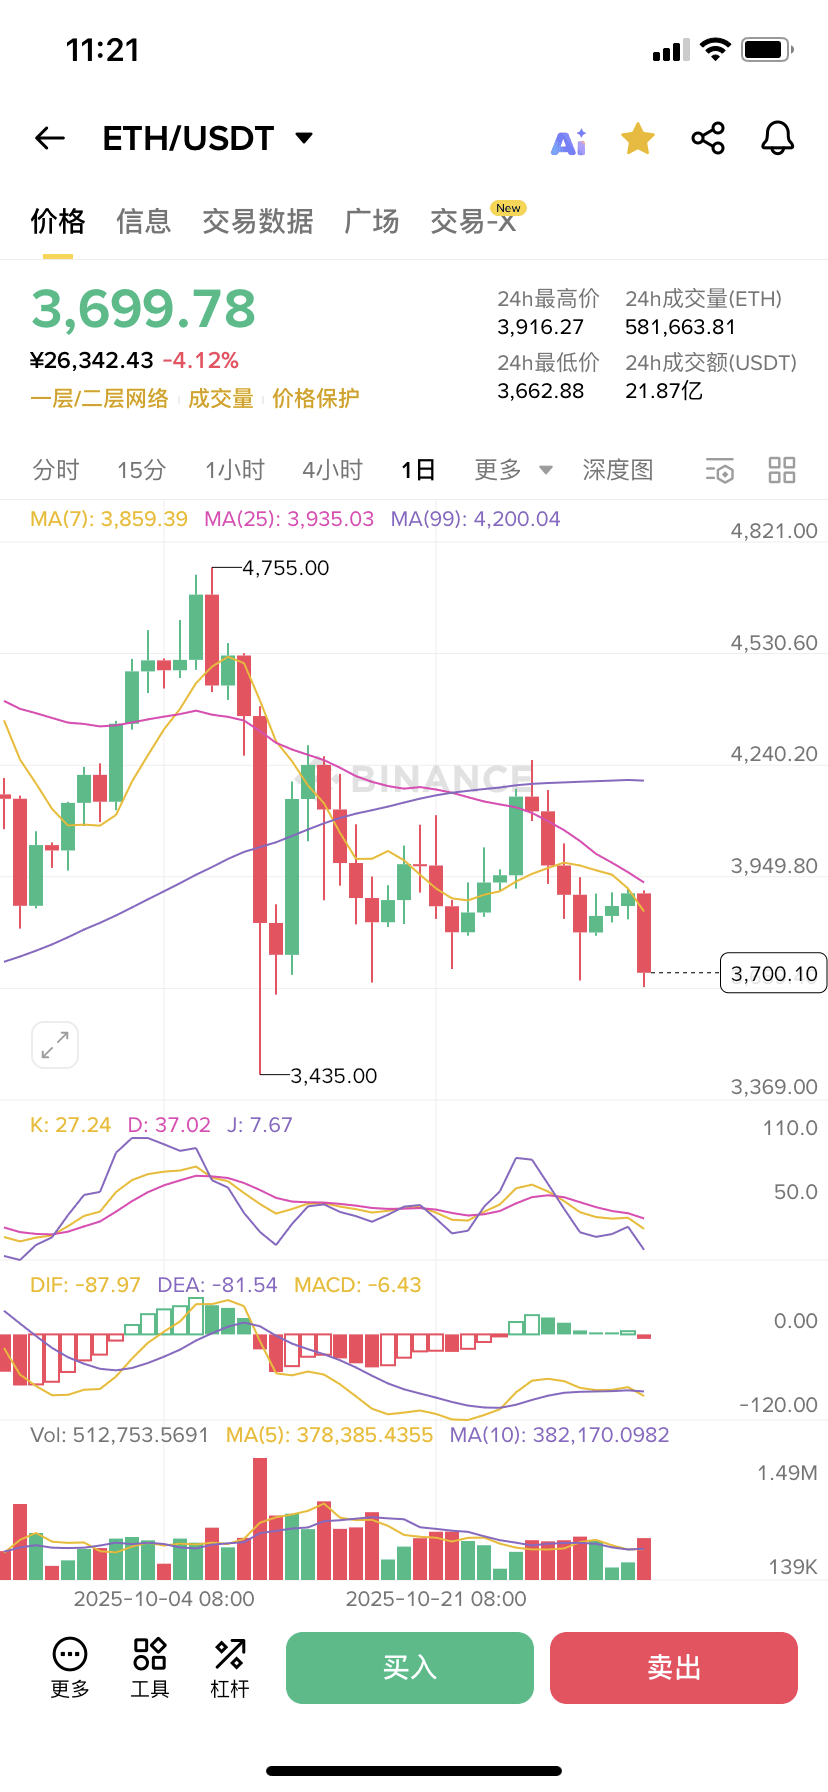The image size is (828, 1792).
Task: Open the chart grid layout icon
Action: [x=781, y=470]
